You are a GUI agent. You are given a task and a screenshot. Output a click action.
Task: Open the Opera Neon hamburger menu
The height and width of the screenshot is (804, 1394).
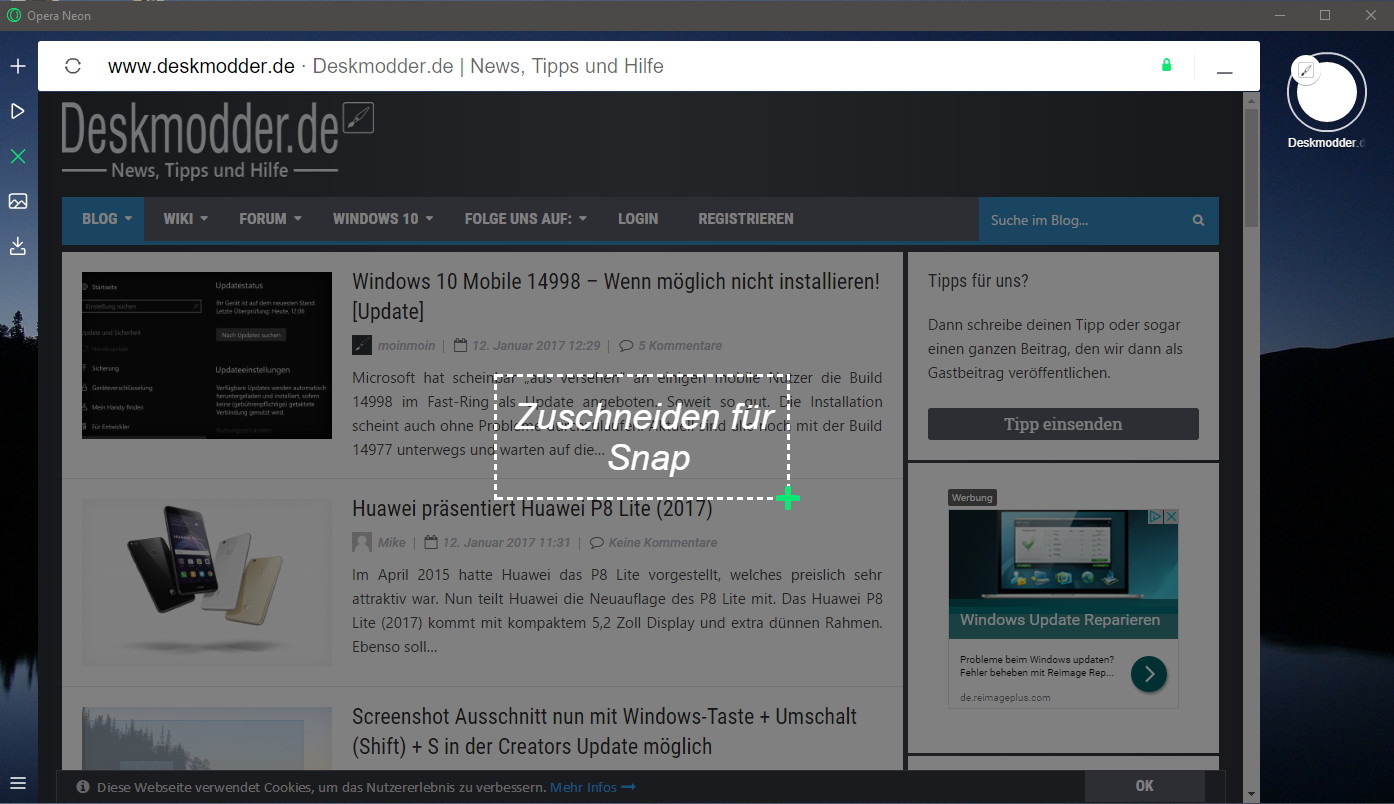18,783
